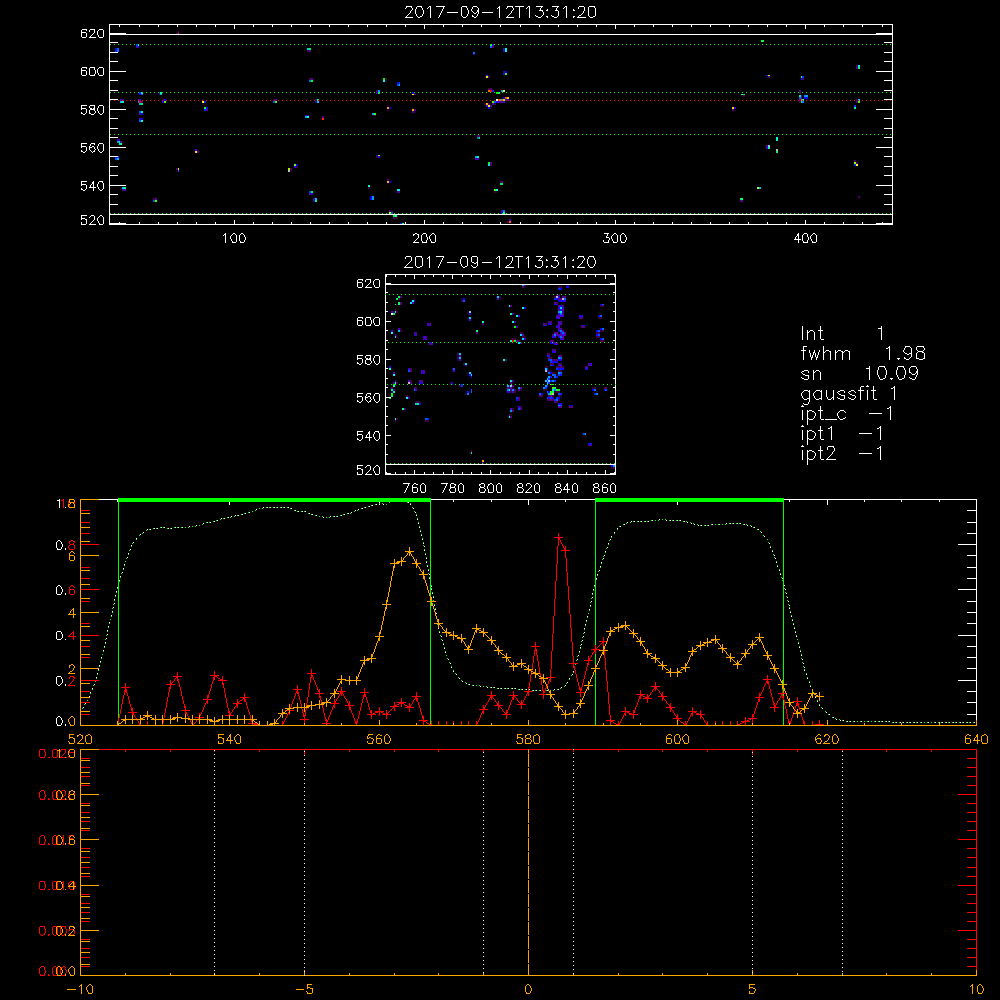This screenshot has width=1000, height=1000.
Task: Click the tall red peak near 584 in profile plot
Action: point(559,539)
